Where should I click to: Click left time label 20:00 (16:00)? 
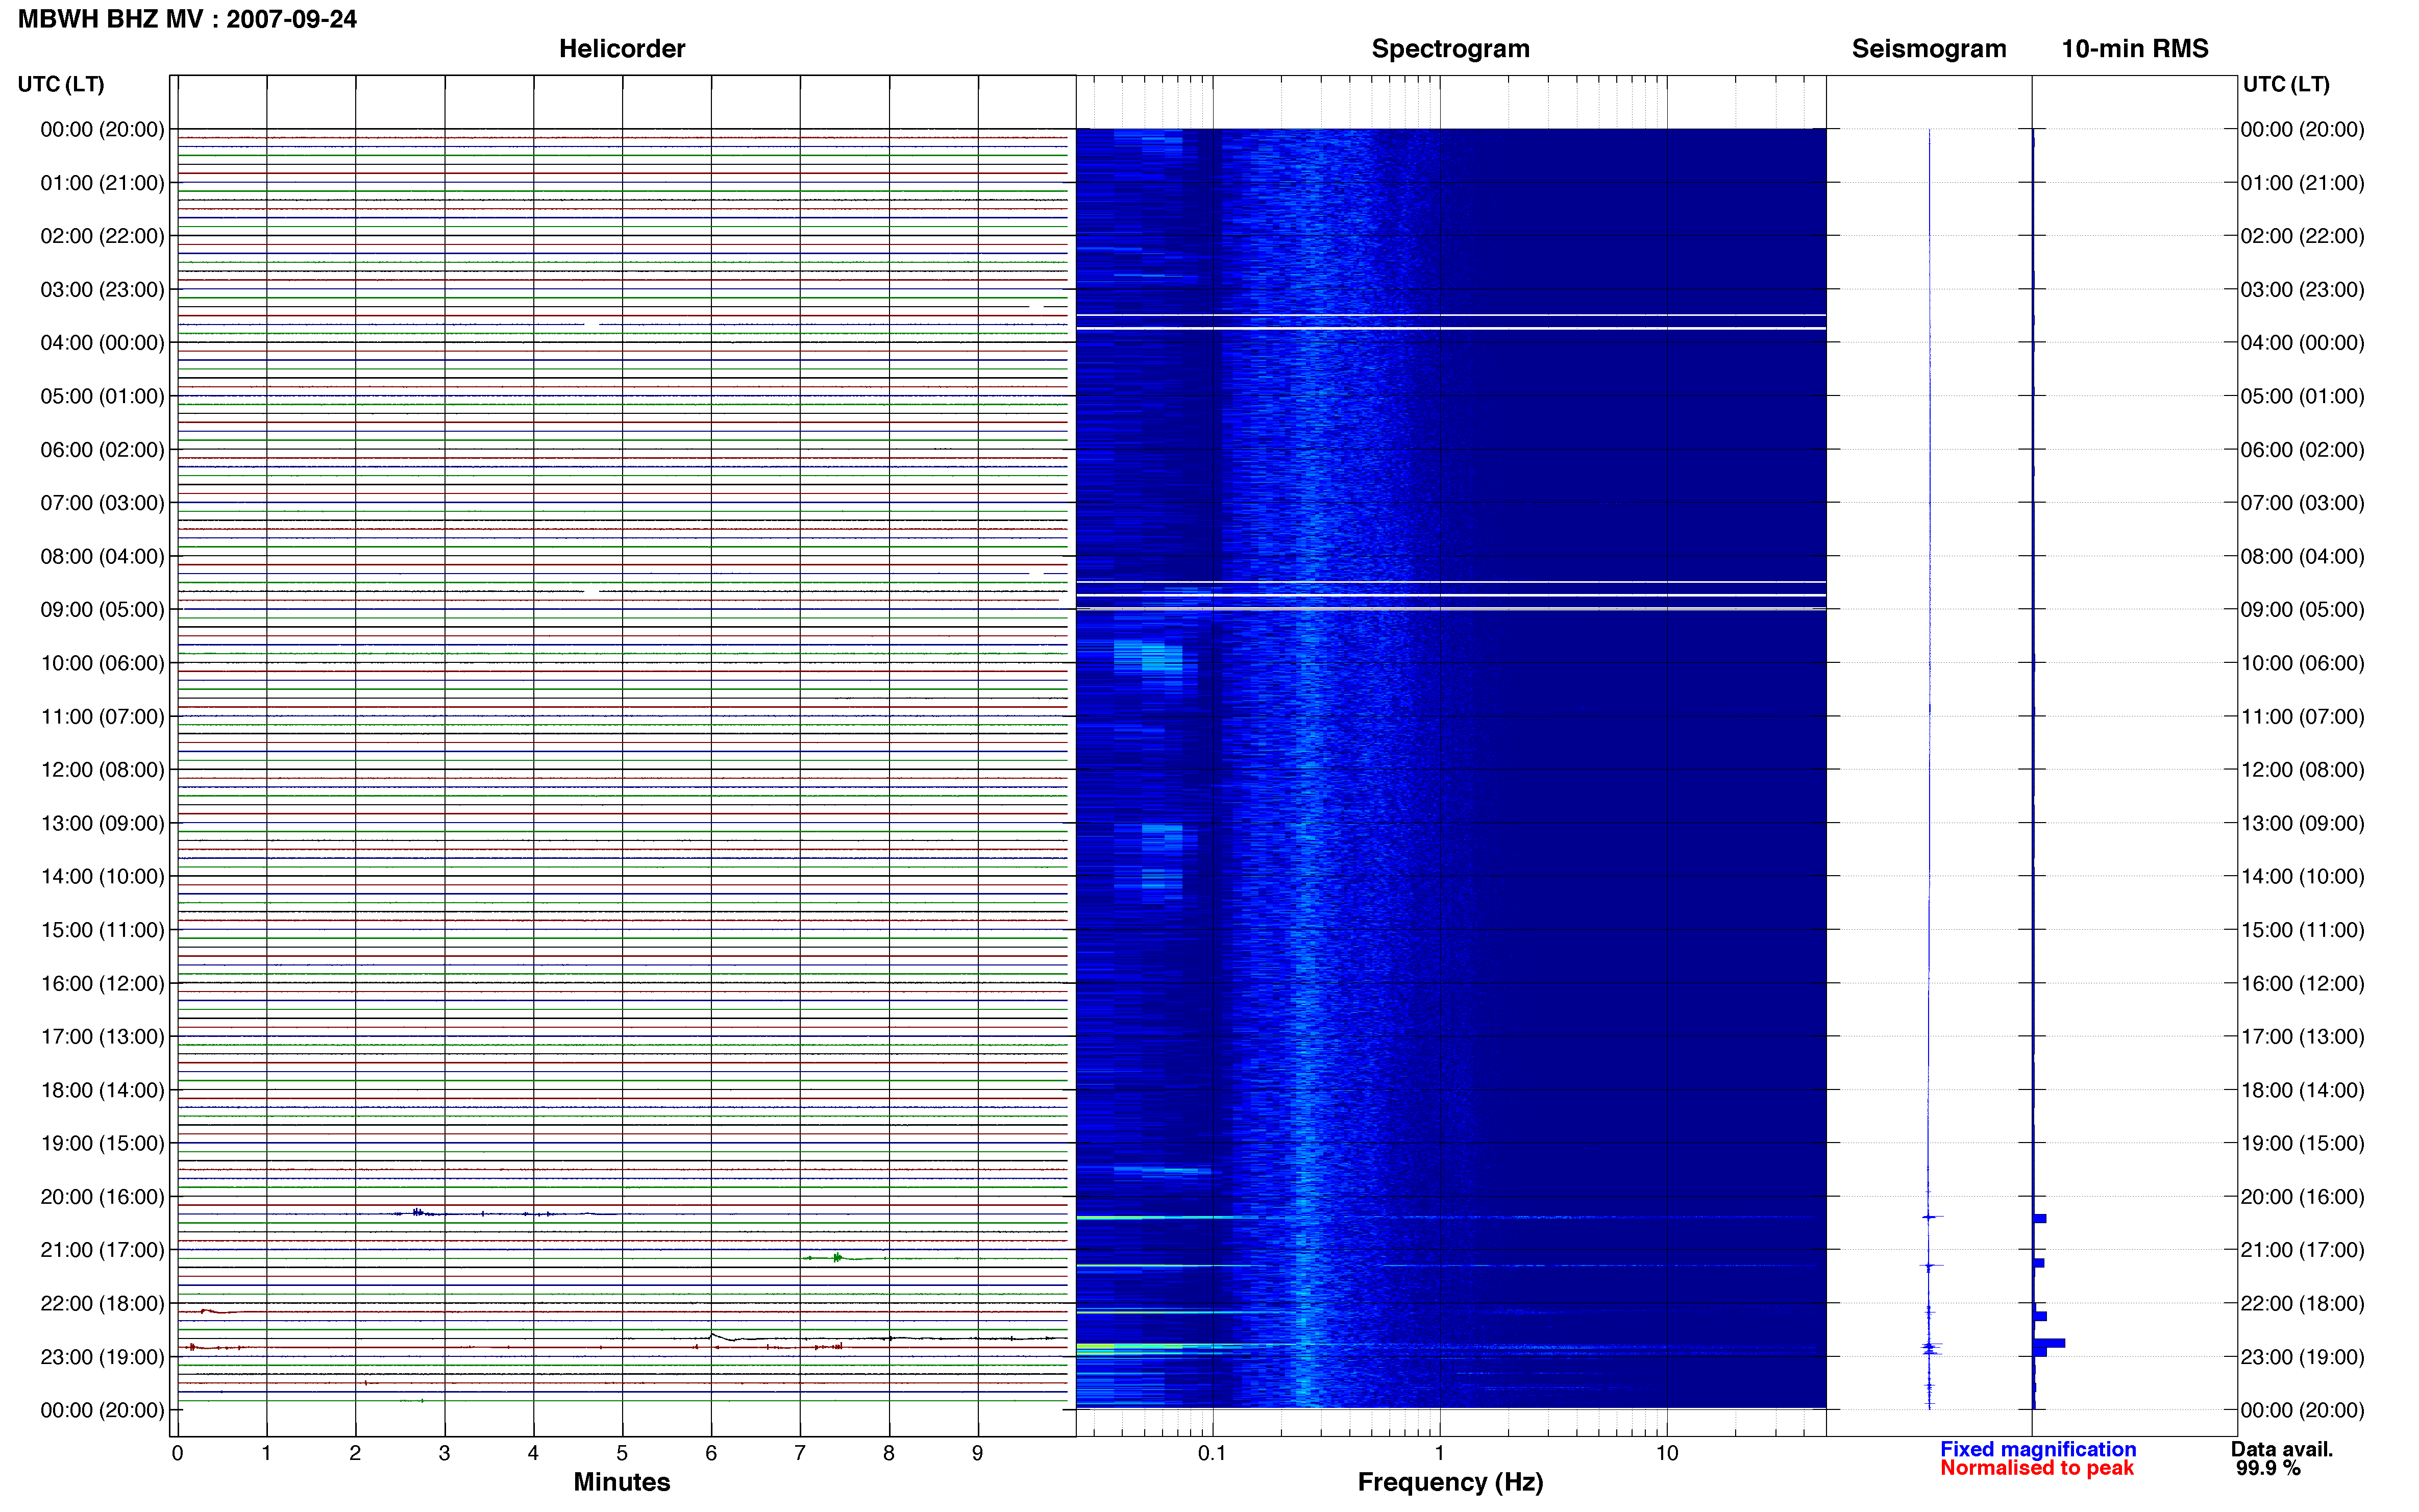tap(102, 1197)
